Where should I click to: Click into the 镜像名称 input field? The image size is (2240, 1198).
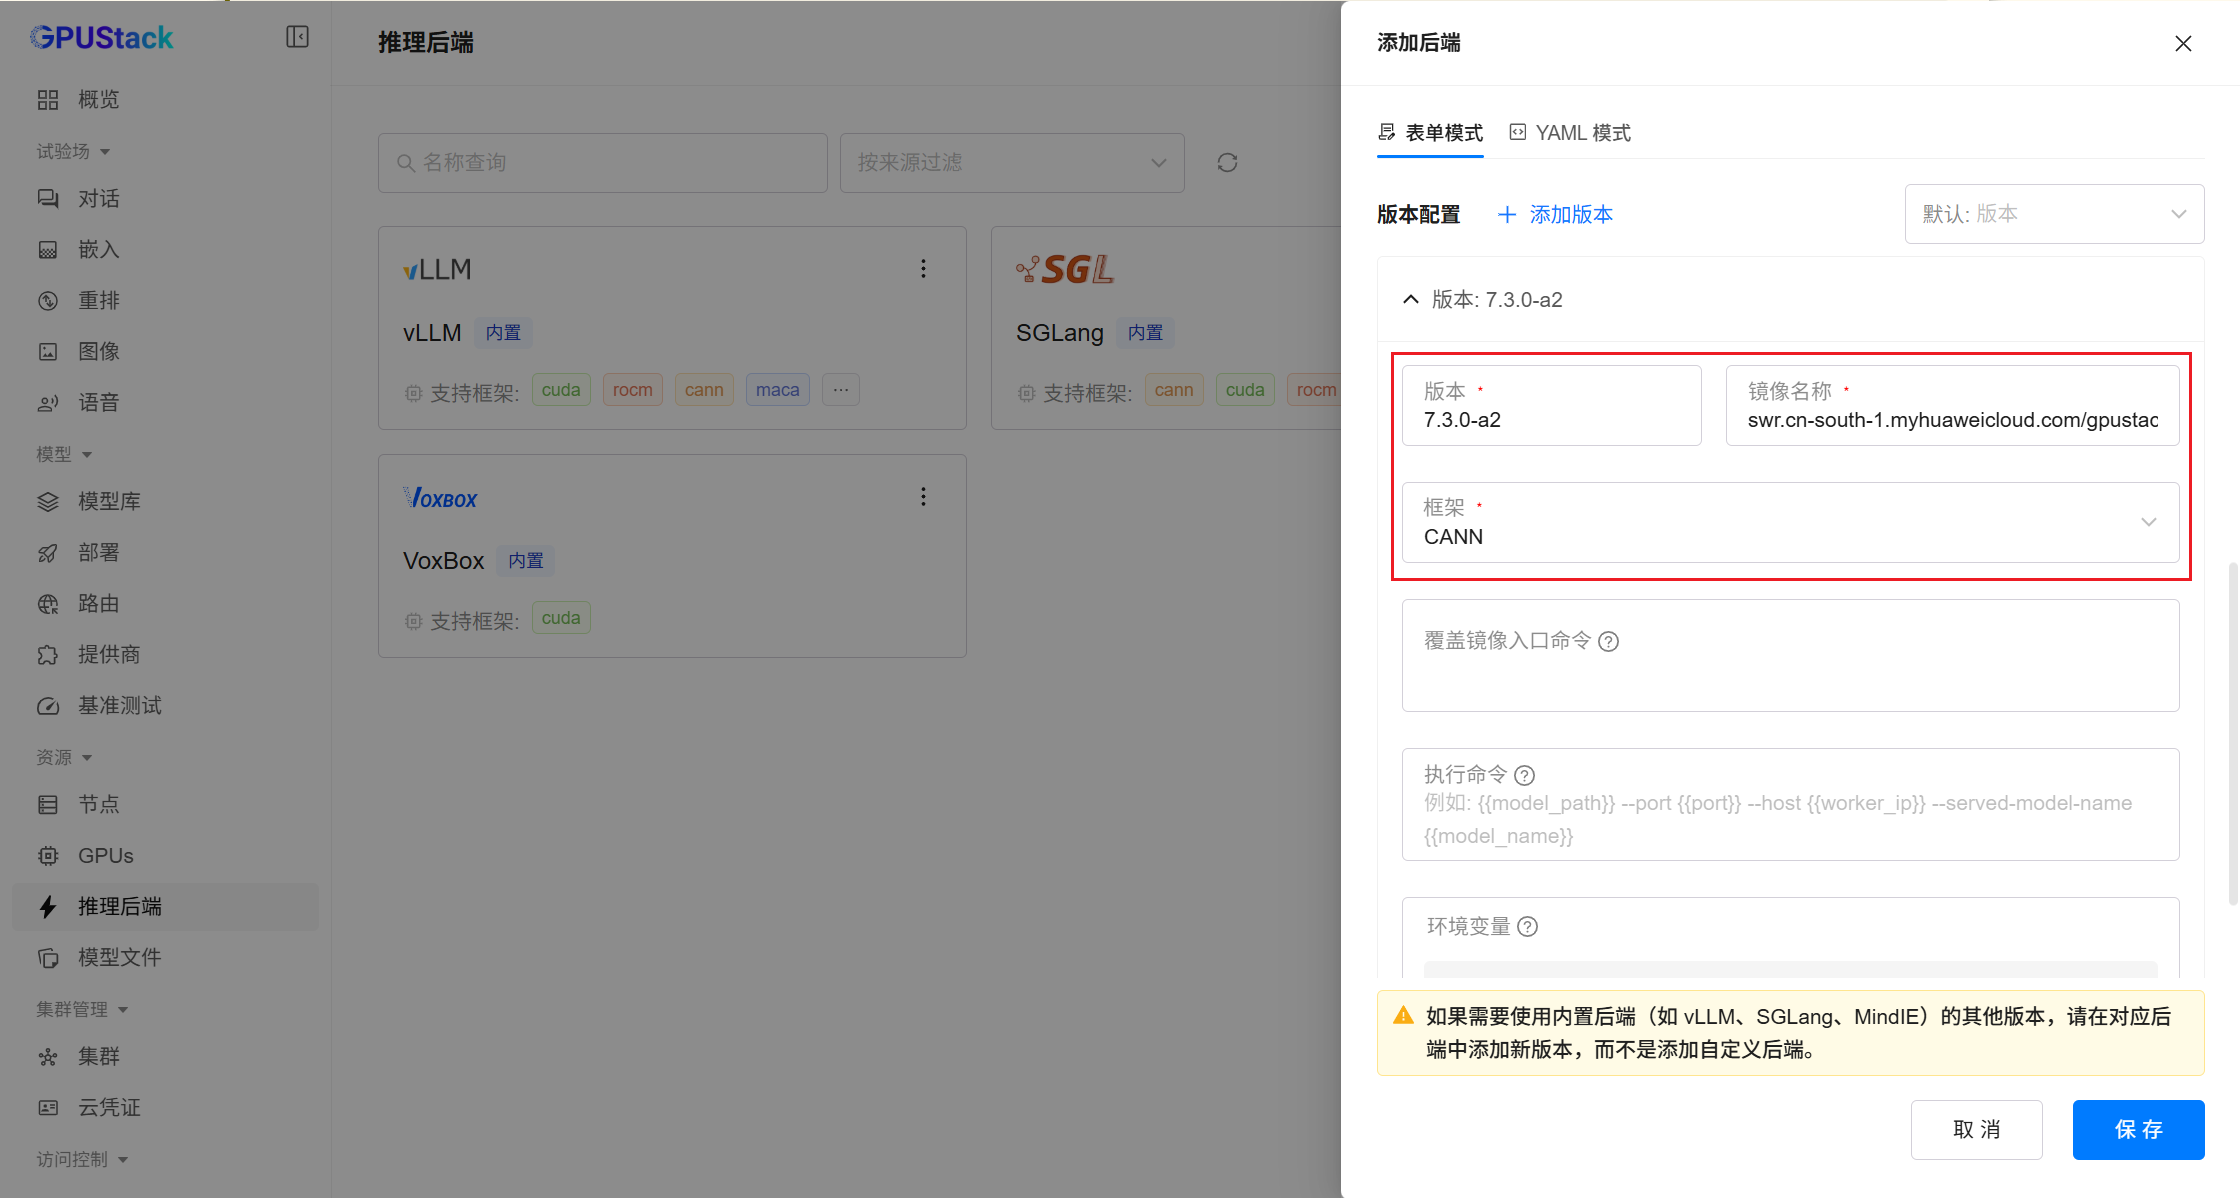pos(1951,420)
